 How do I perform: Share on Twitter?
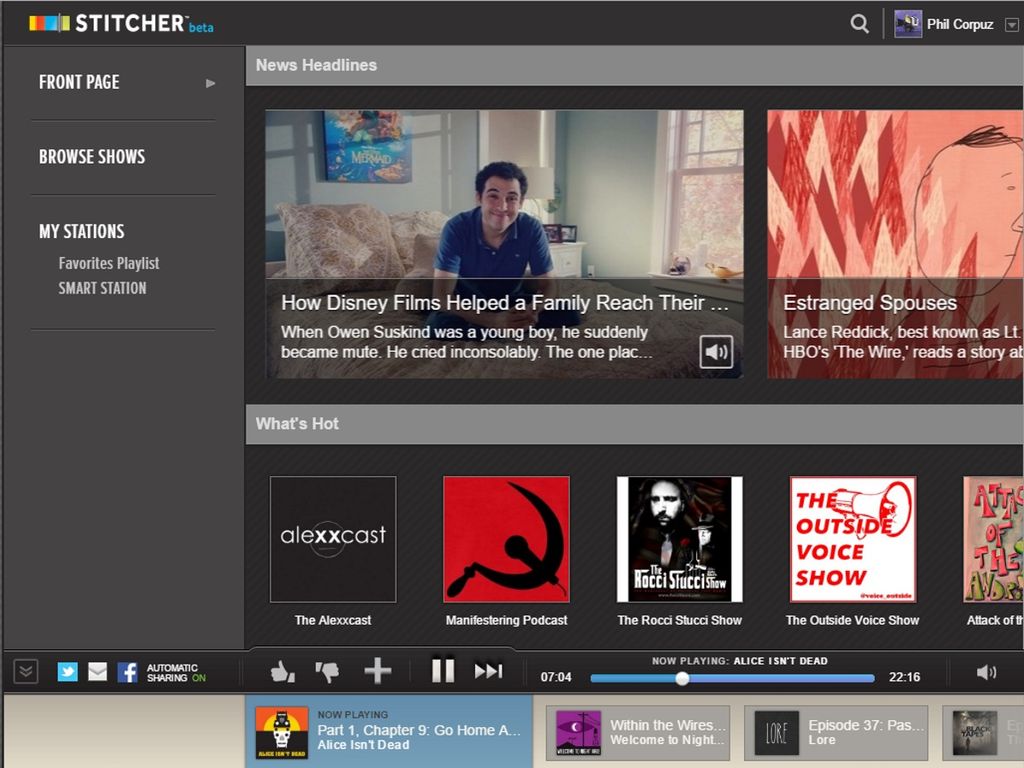(x=67, y=671)
